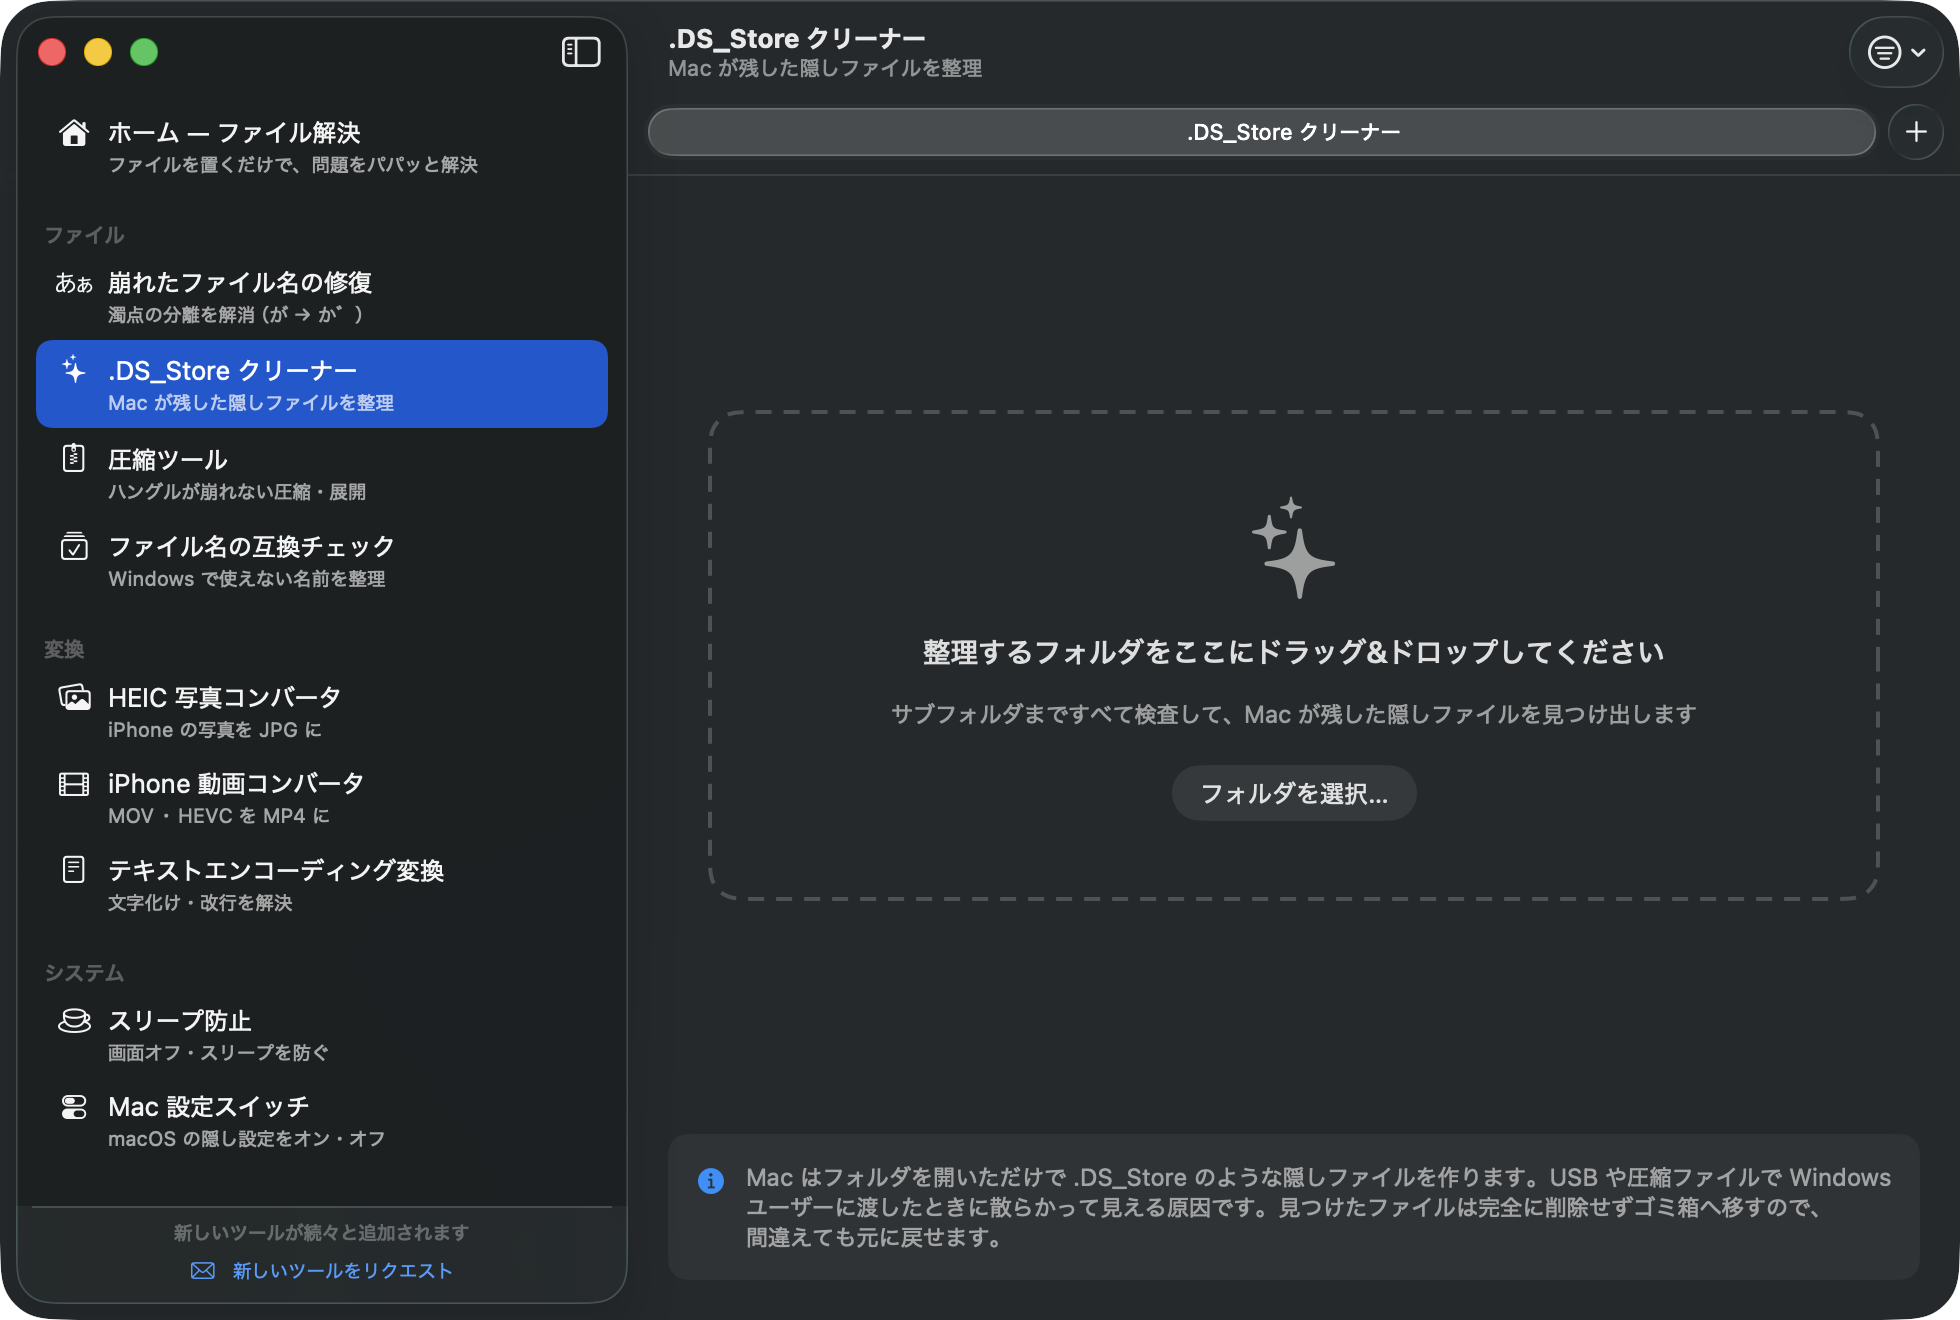Toggle the sidebar panel icon
Image resolution: width=1960 pixels, height=1320 pixels.
581,52
